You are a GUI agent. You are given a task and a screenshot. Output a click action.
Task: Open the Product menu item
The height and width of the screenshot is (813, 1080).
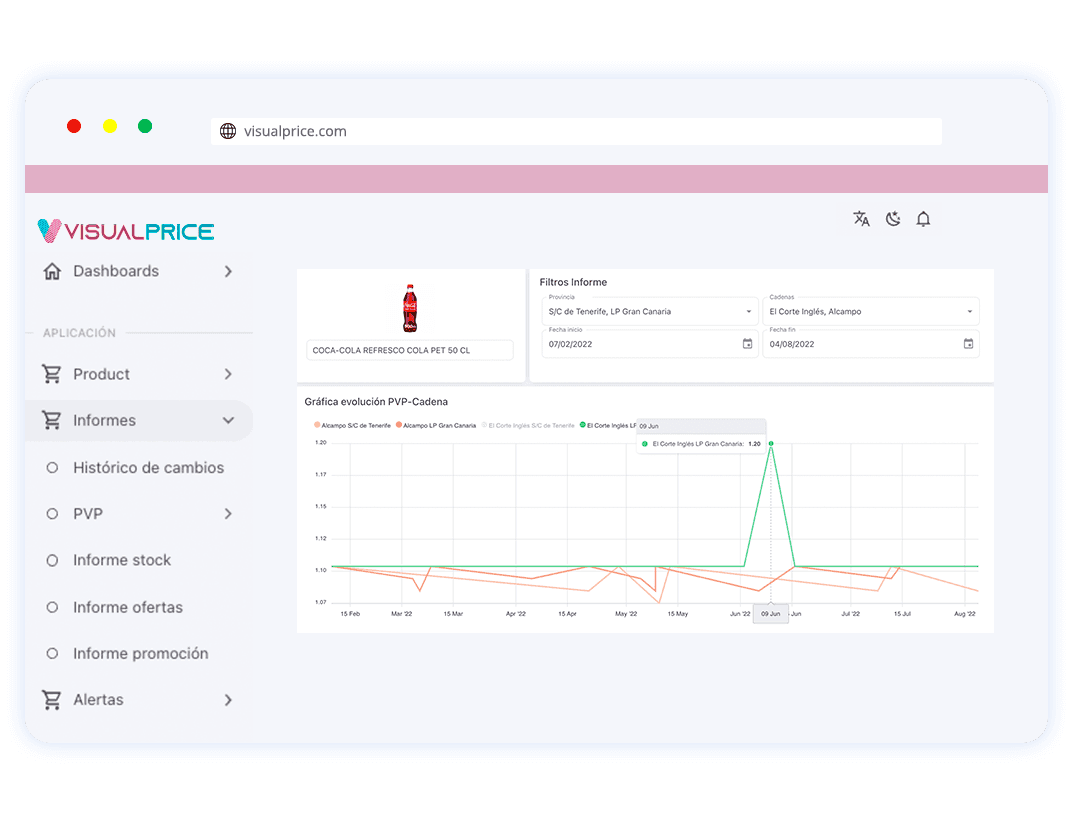click(x=139, y=374)
